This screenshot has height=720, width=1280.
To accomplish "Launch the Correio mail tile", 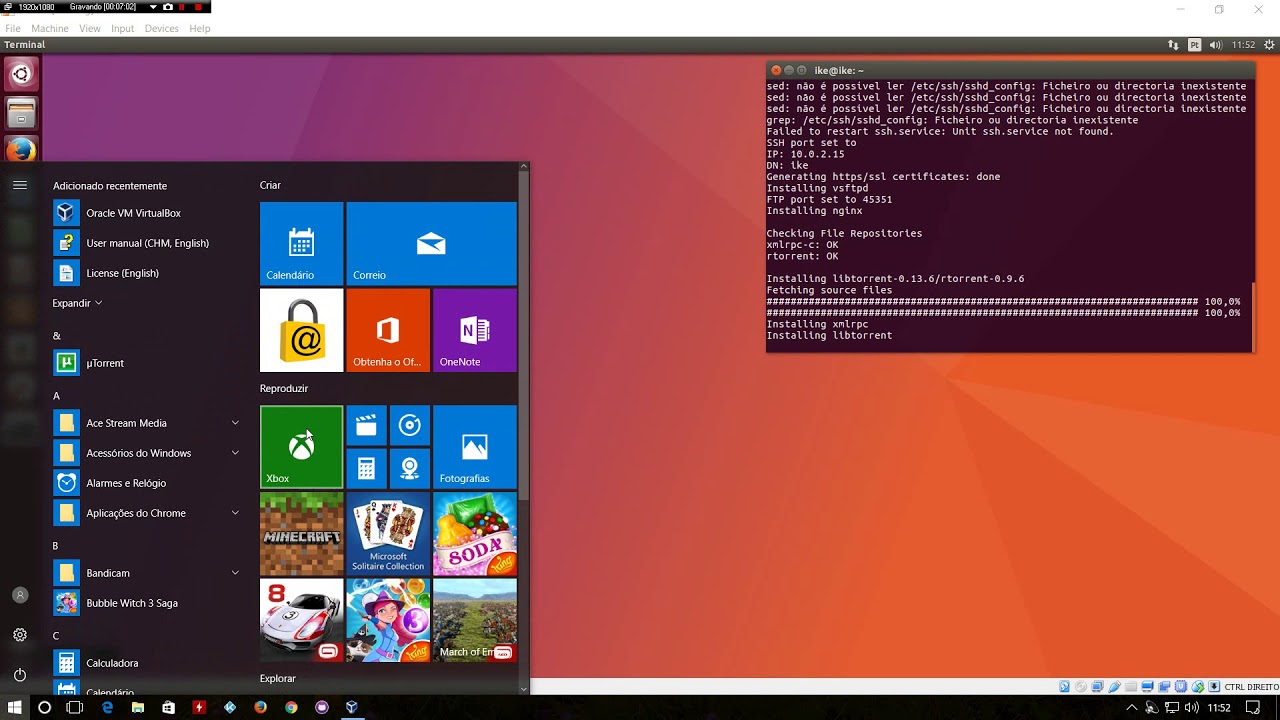I will 431,243.
